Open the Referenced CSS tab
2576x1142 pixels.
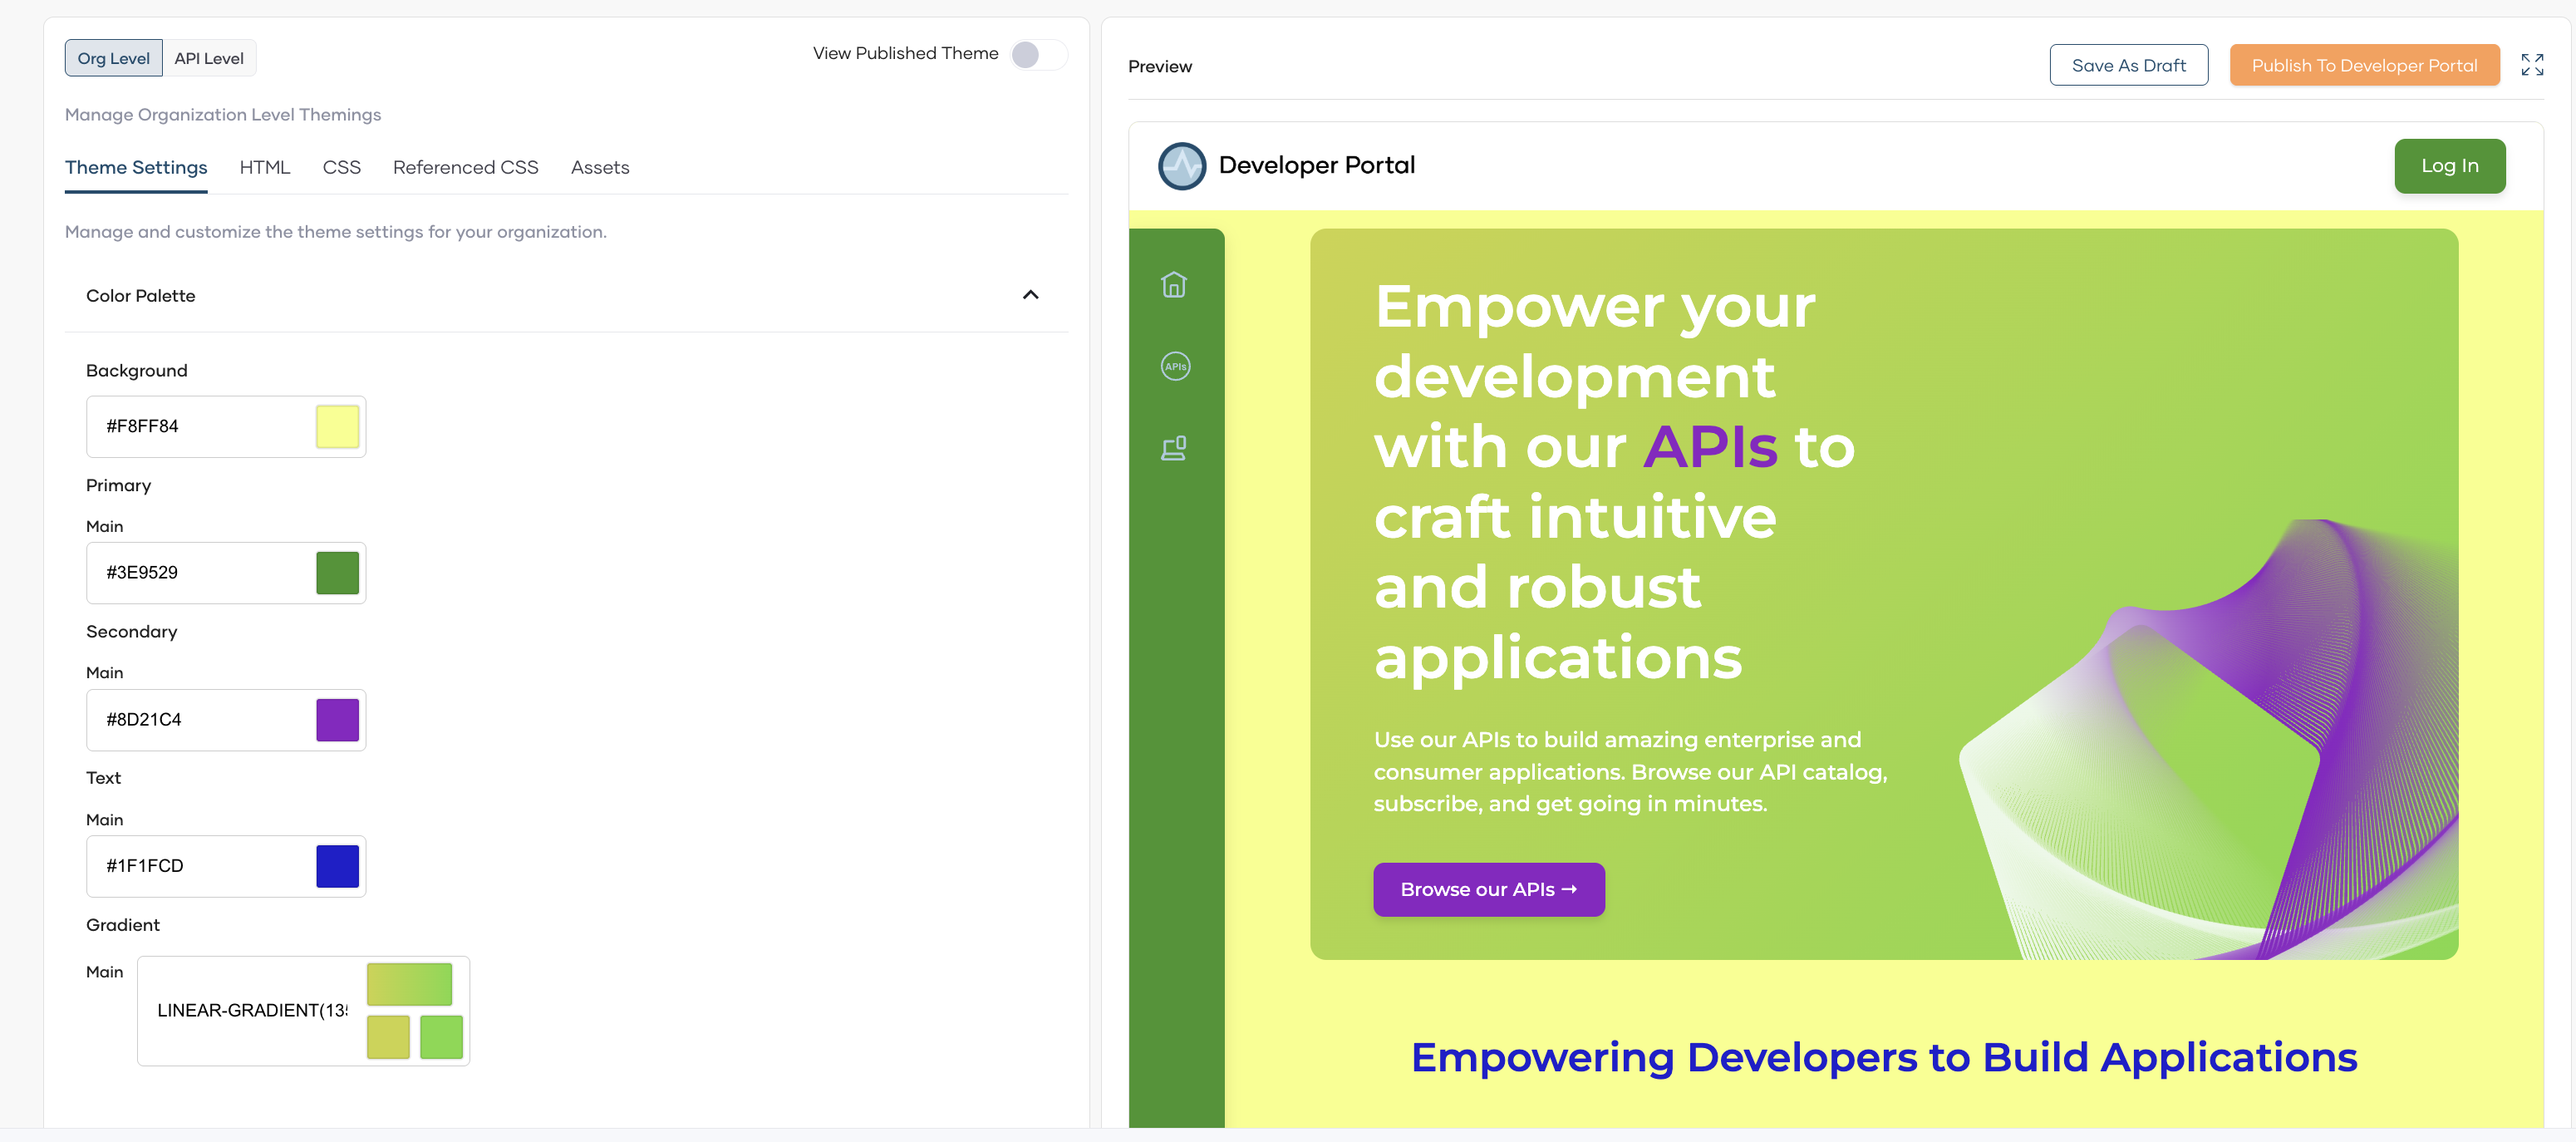click(x=465, y=167)
